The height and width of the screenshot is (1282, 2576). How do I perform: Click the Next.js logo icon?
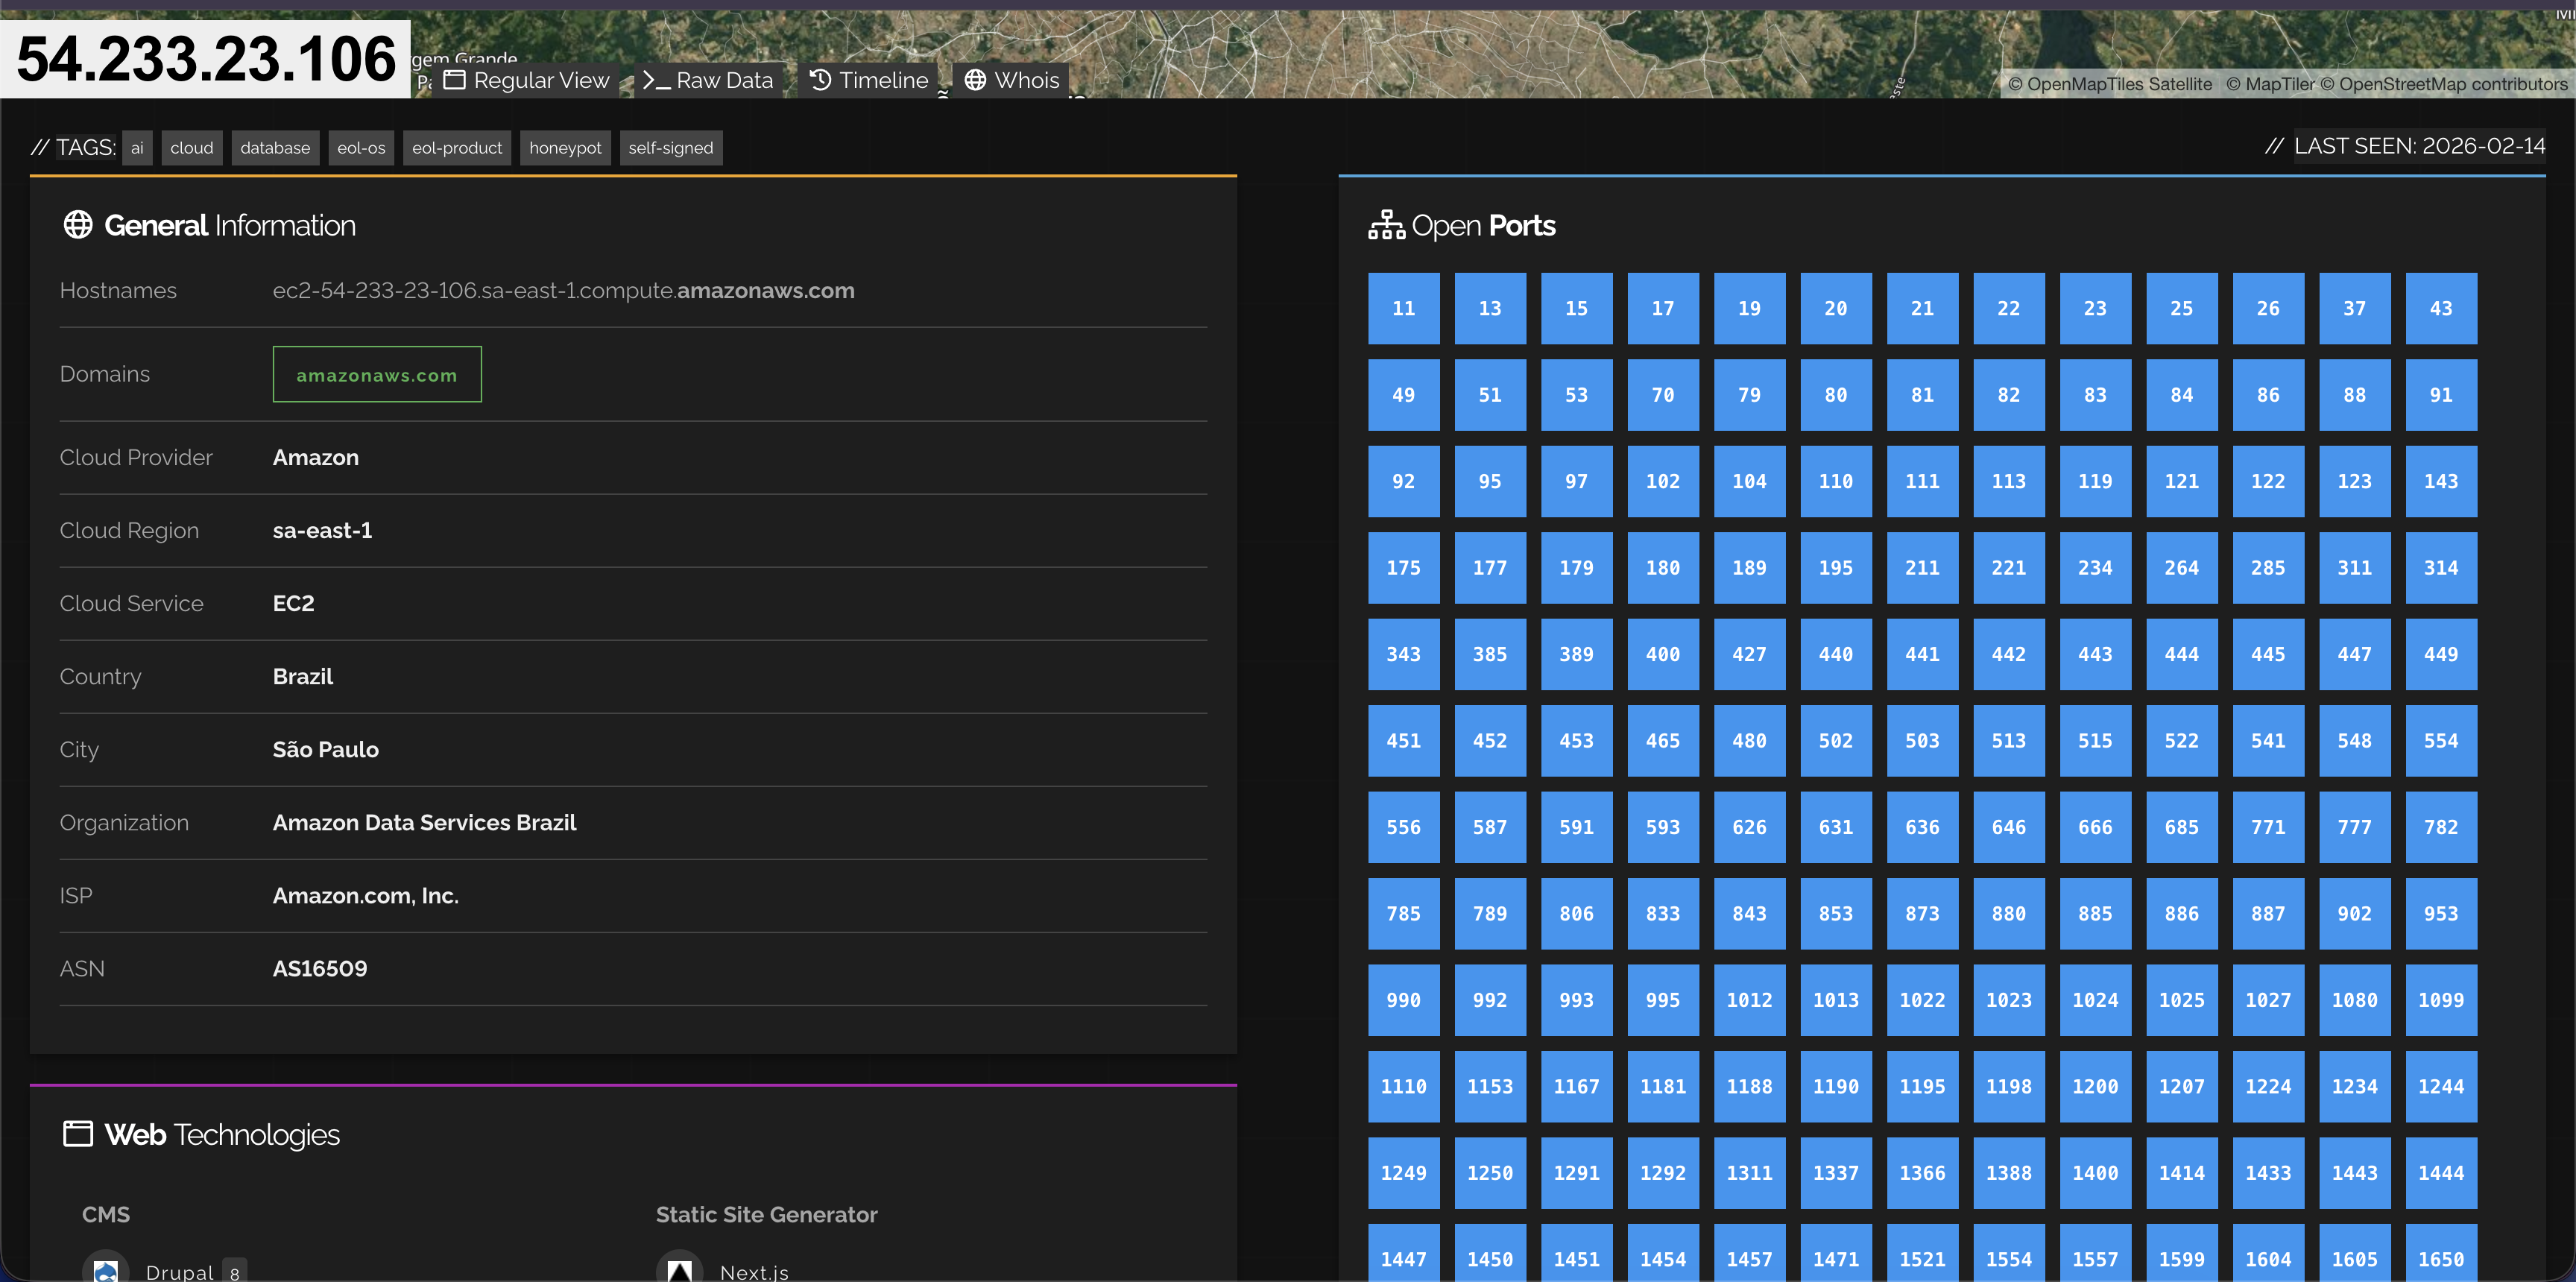(x=679, y=1270)
